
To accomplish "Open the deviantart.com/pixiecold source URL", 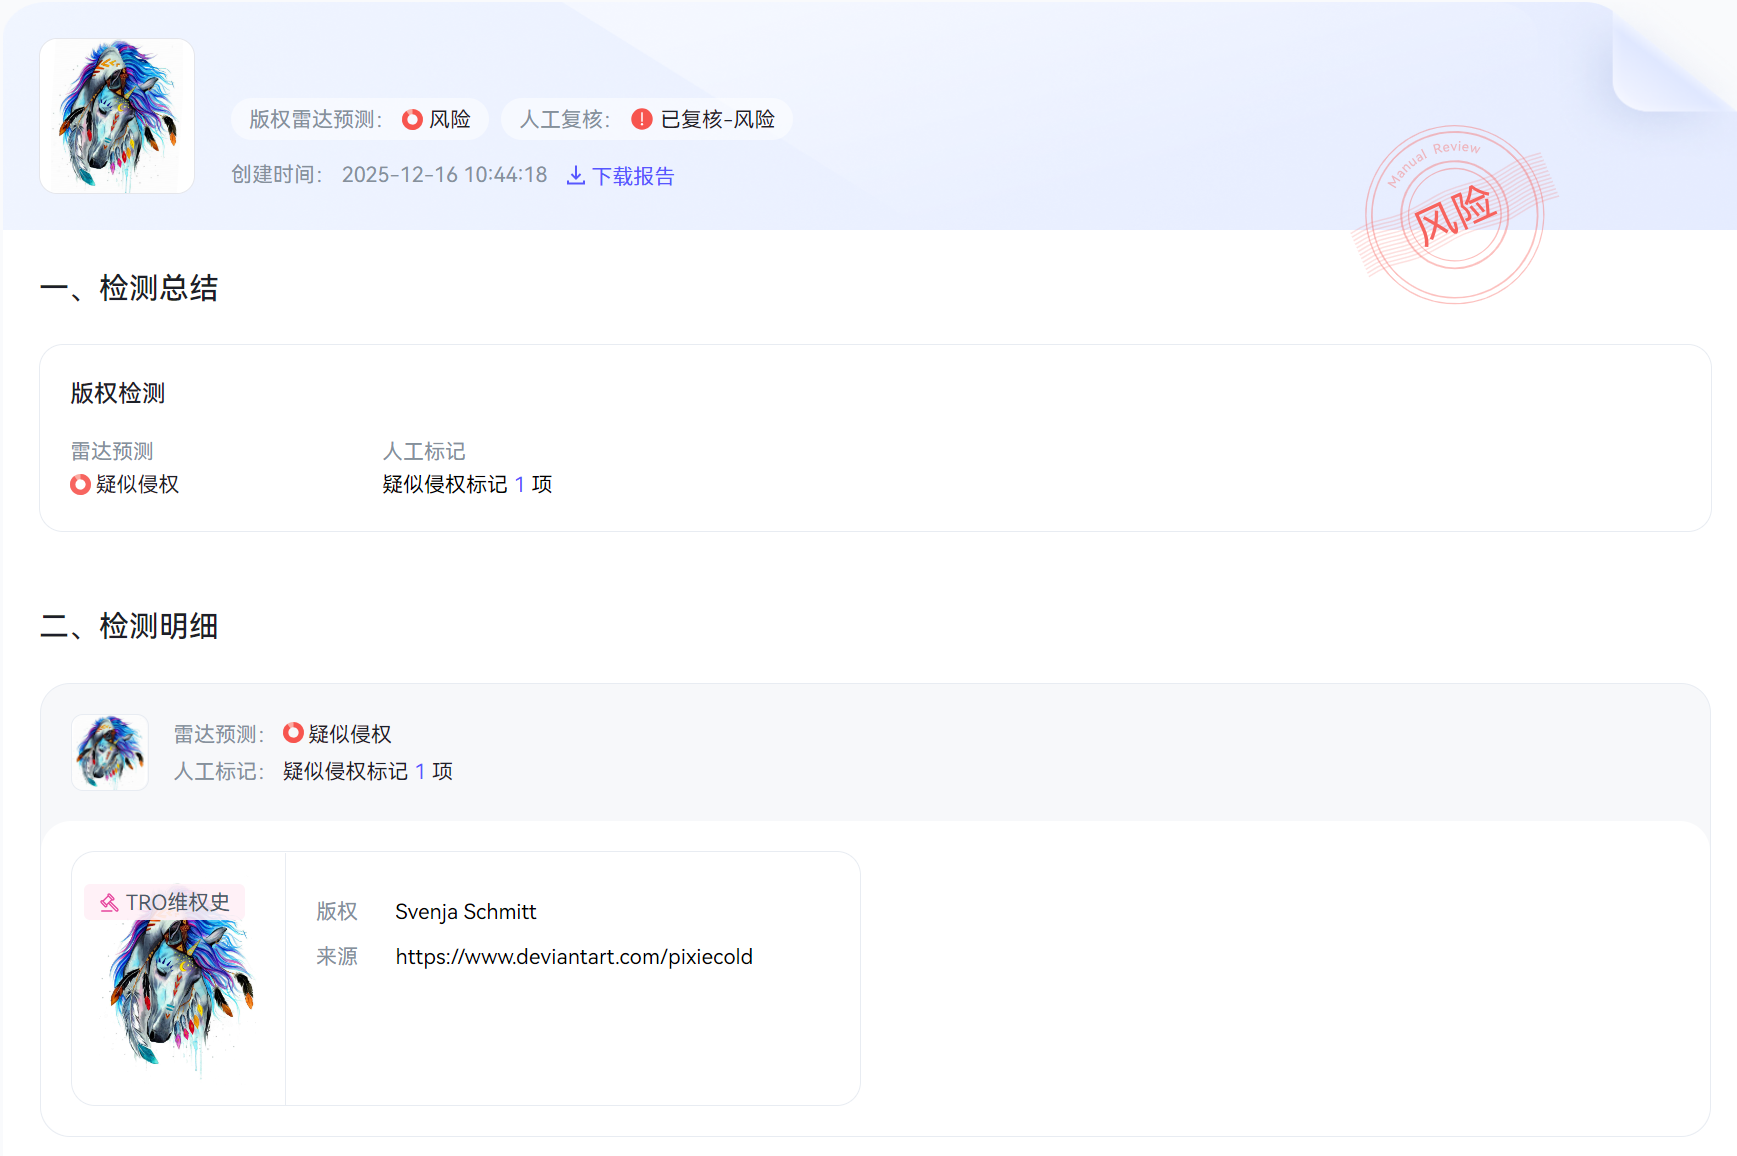I will [x=574, y=957].
